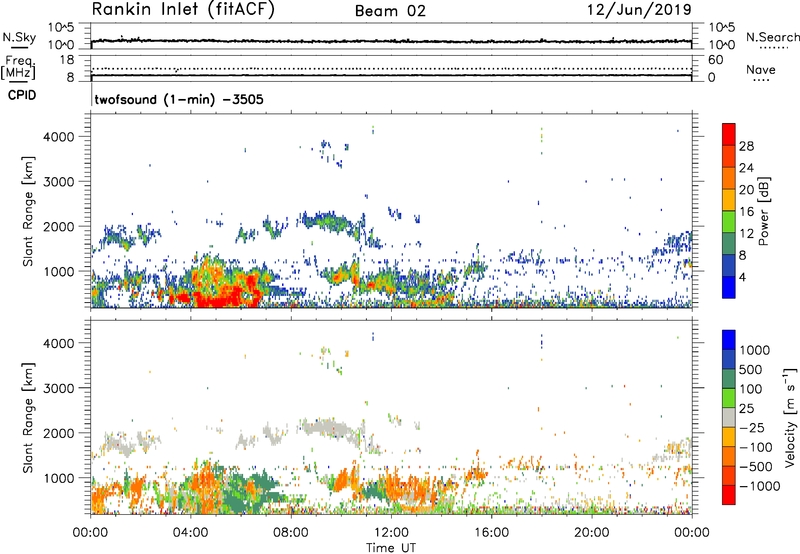800x554 pixels.
Task: Click the '08:00' time axis label
Action: tap(291, 533)
